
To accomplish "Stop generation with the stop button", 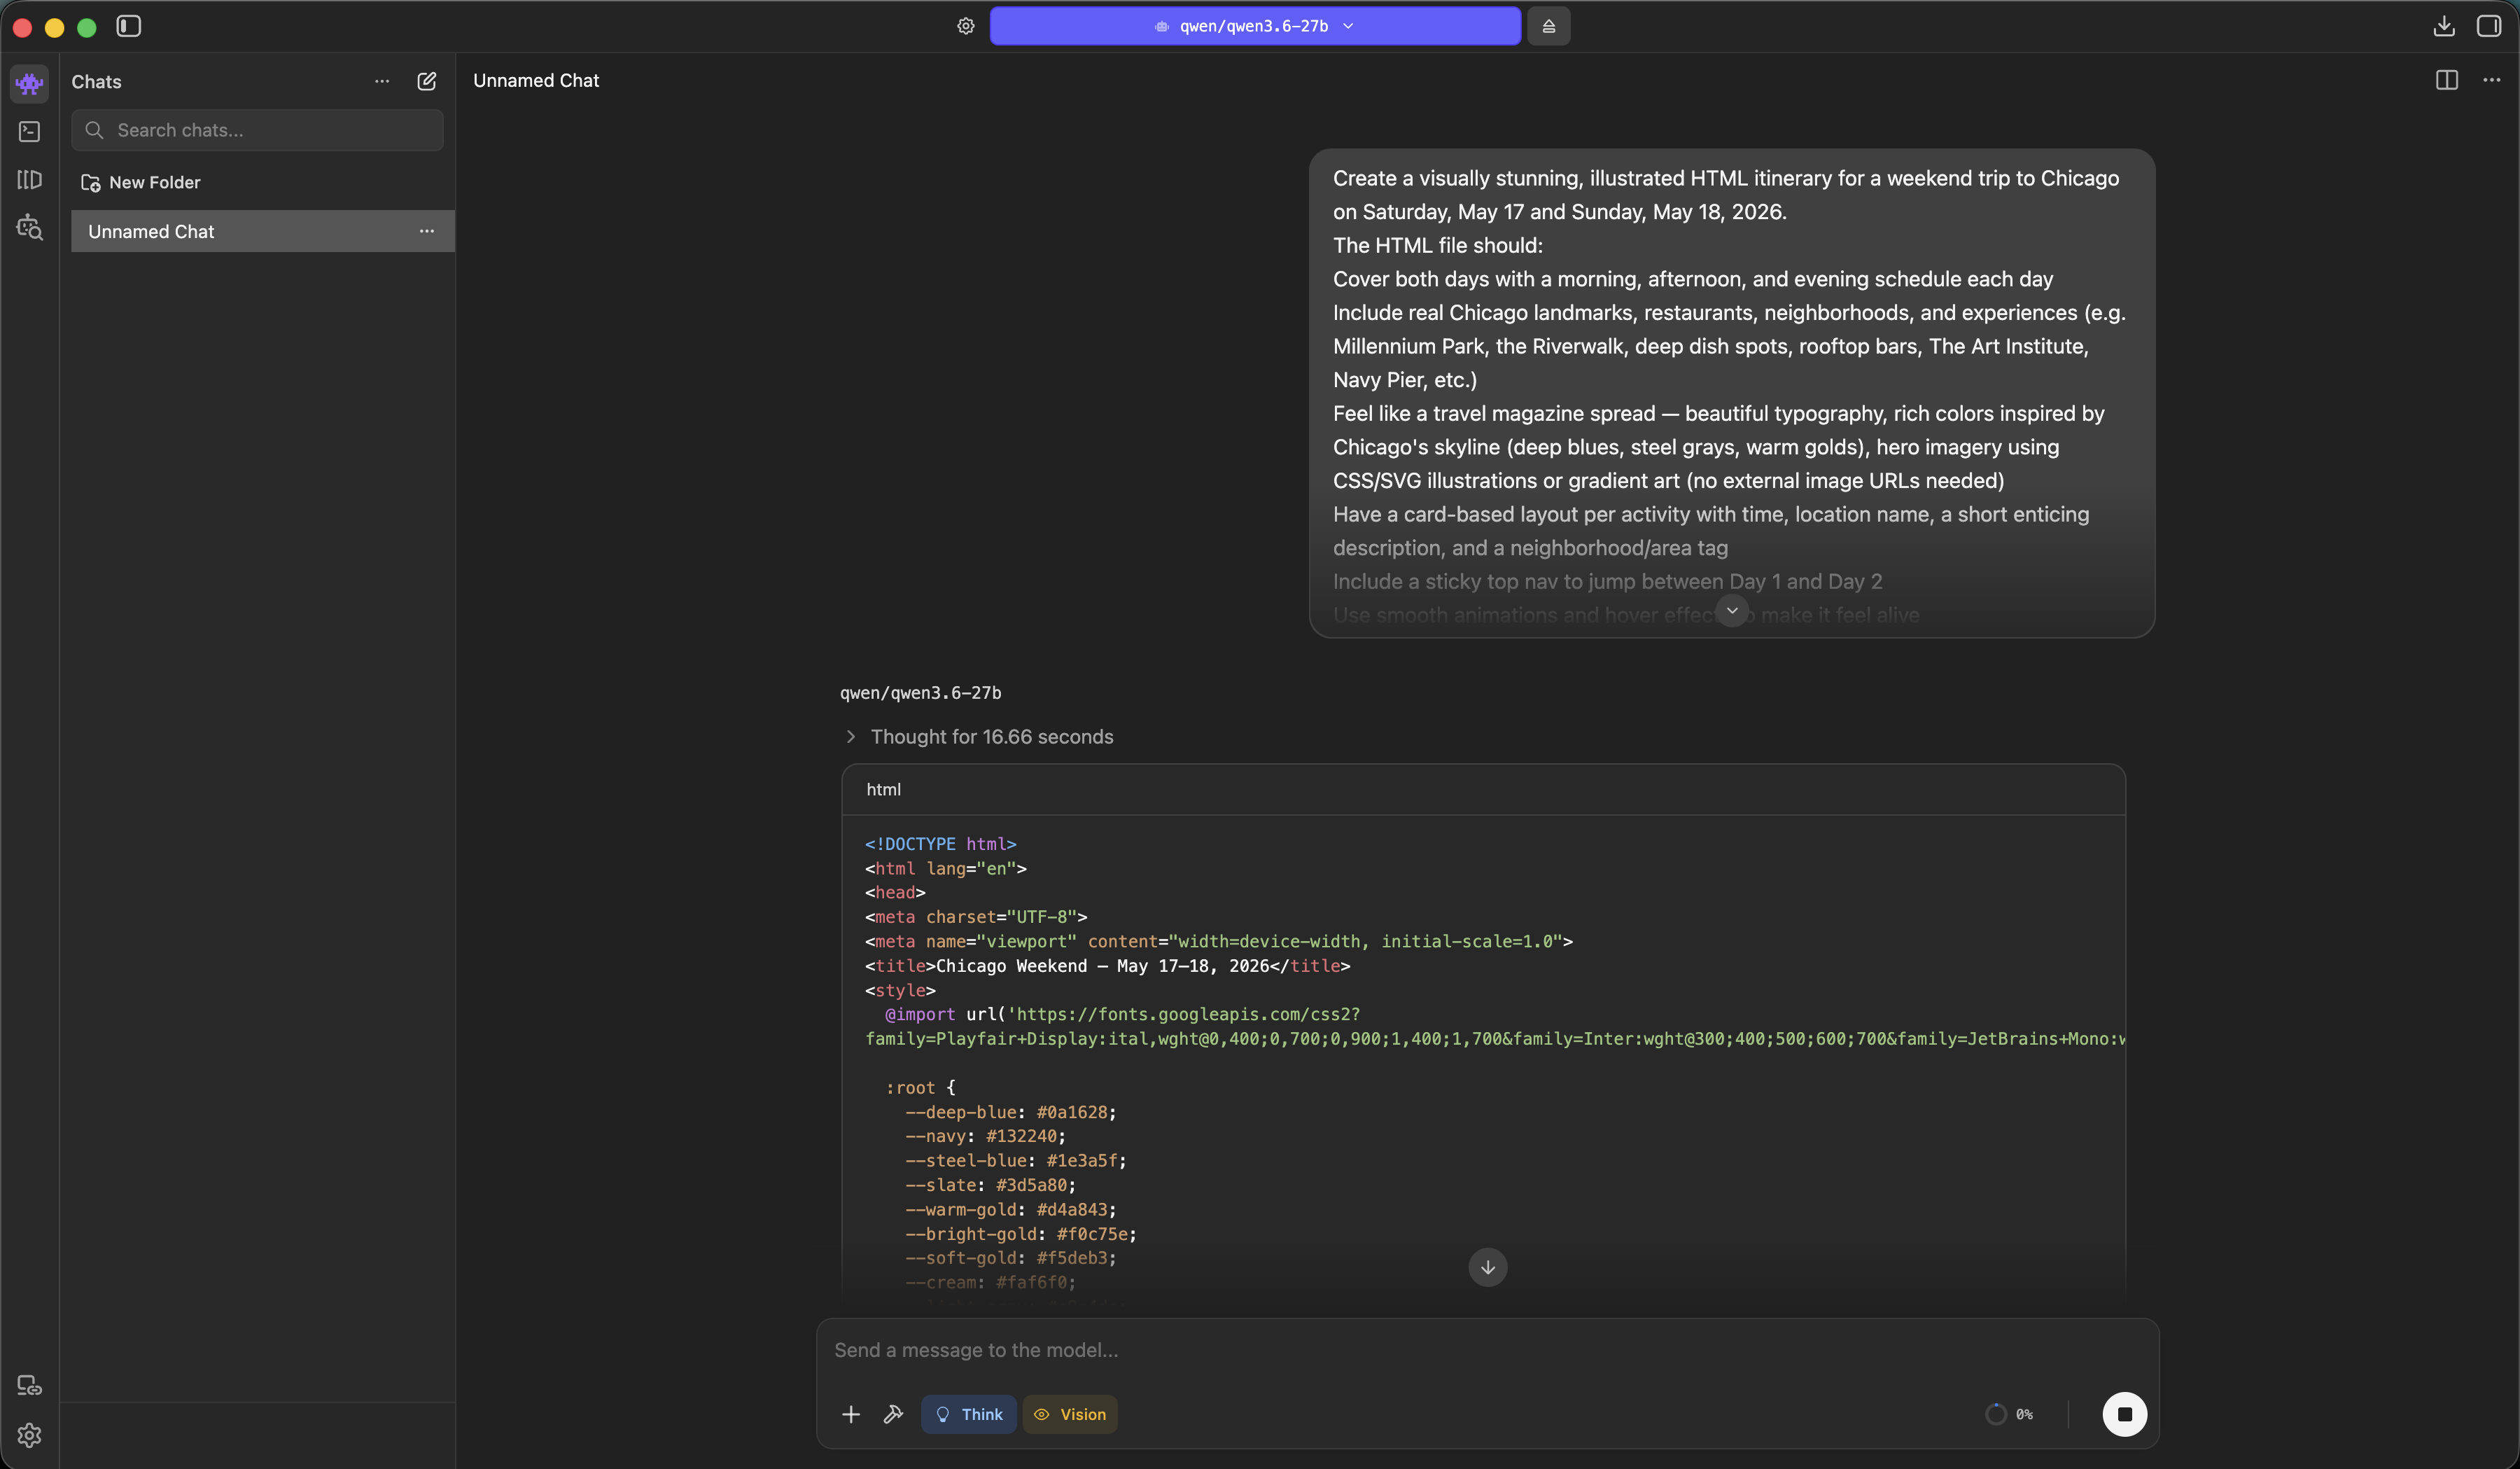I will click(2125, 1414).
